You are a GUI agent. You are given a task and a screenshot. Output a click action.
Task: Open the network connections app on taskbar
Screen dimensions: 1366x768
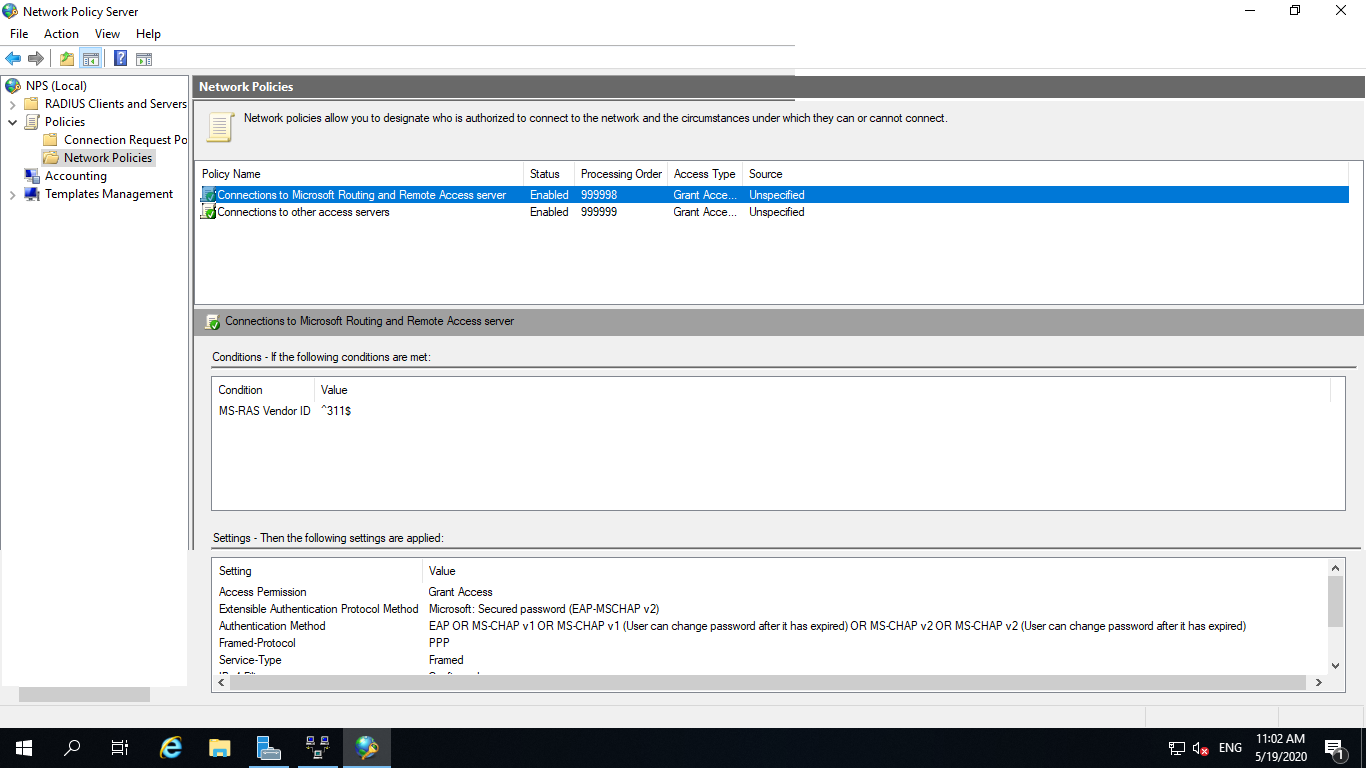pyautogui.click(x=317, y=748)
